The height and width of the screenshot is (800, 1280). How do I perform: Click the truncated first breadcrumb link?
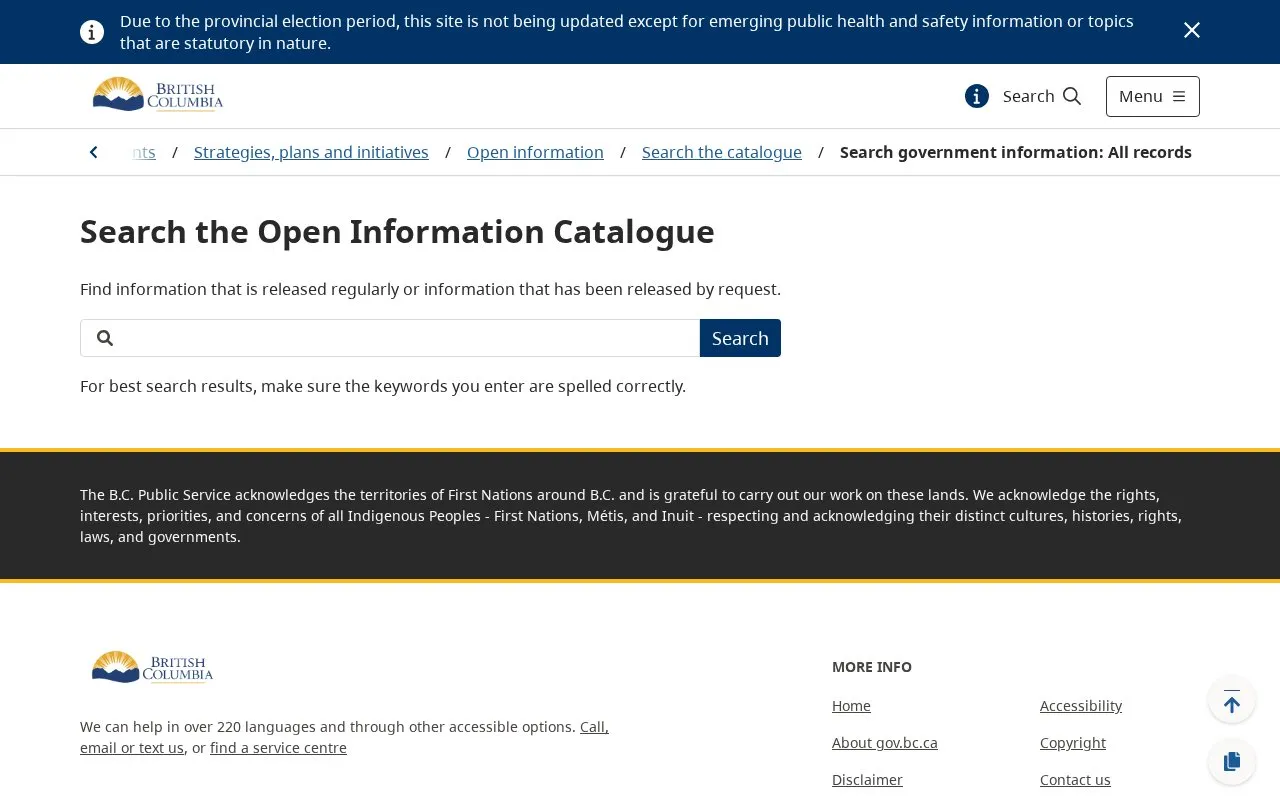click(143, 152)
